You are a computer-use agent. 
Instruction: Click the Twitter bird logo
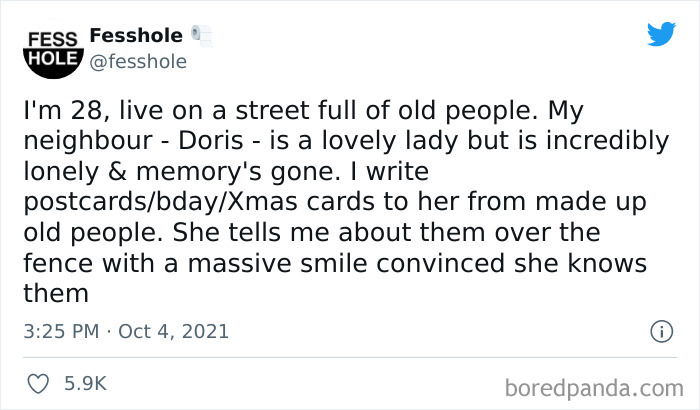tap(661, 35)
